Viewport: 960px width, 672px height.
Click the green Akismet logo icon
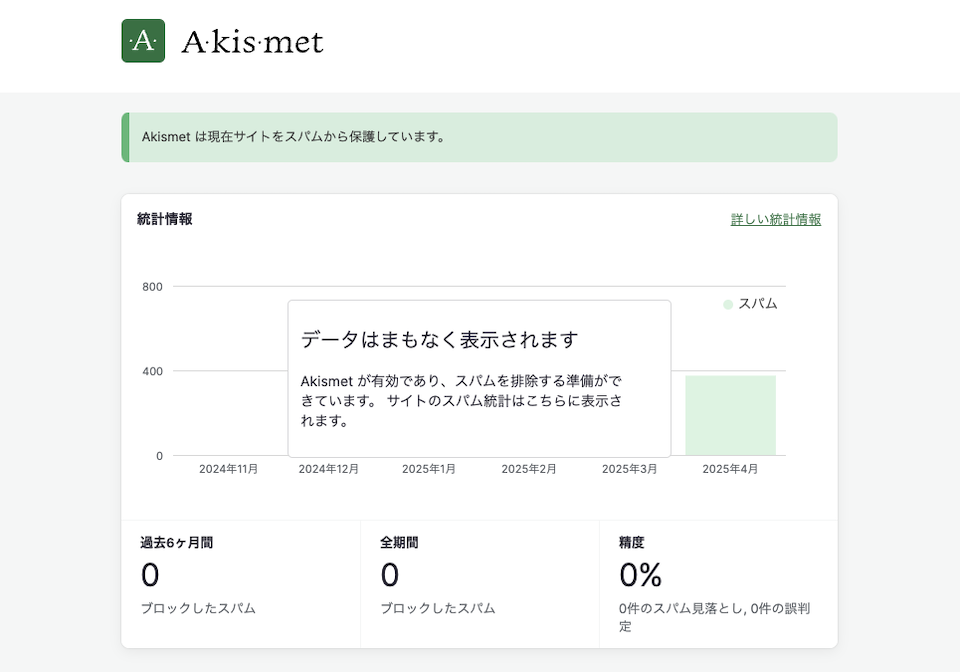click(x=143, y=41)
